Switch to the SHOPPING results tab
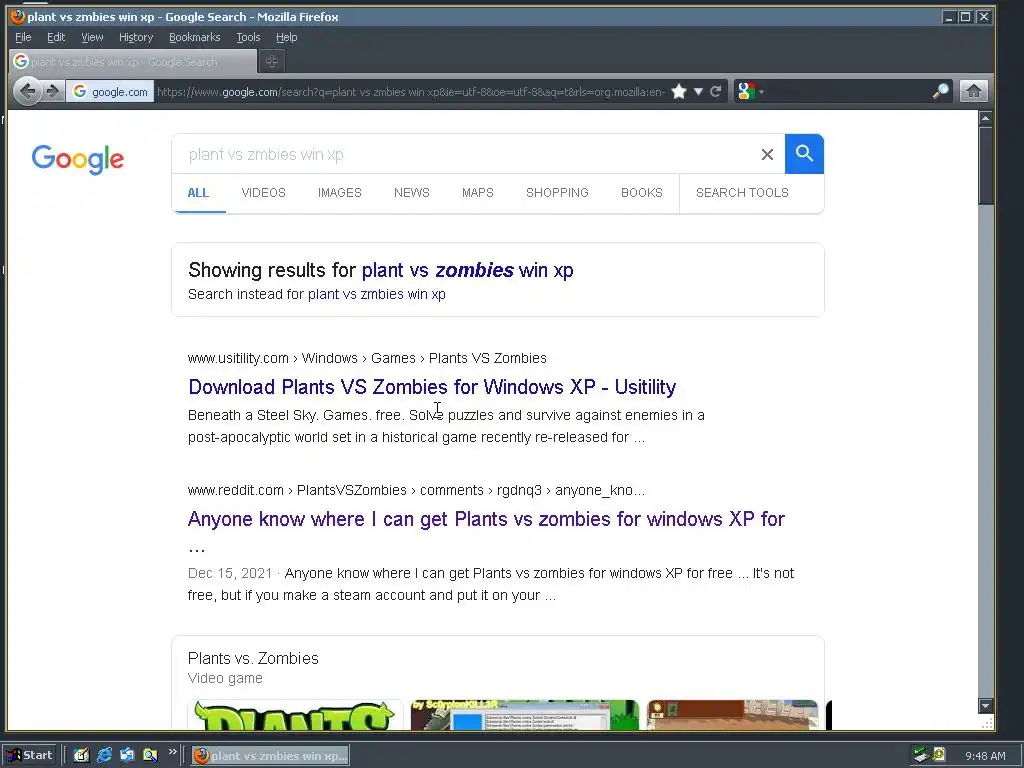 pyautogui.click(x=557, y=193)
